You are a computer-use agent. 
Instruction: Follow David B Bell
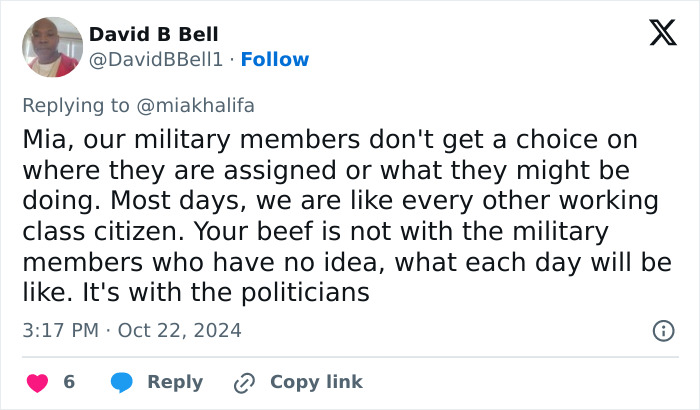(x=275, y=59)
